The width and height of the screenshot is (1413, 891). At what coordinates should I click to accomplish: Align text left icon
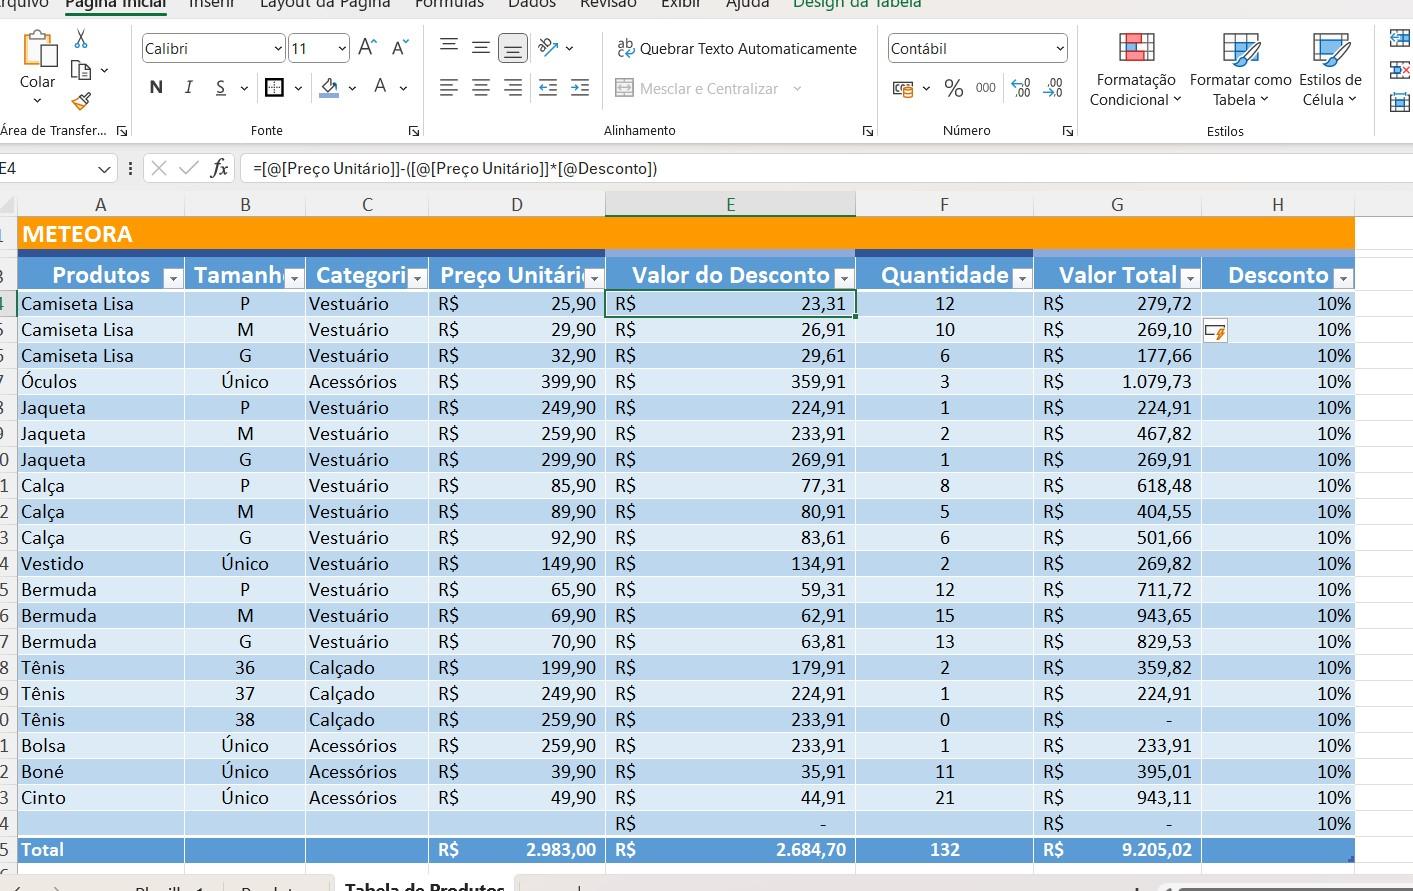449,88
